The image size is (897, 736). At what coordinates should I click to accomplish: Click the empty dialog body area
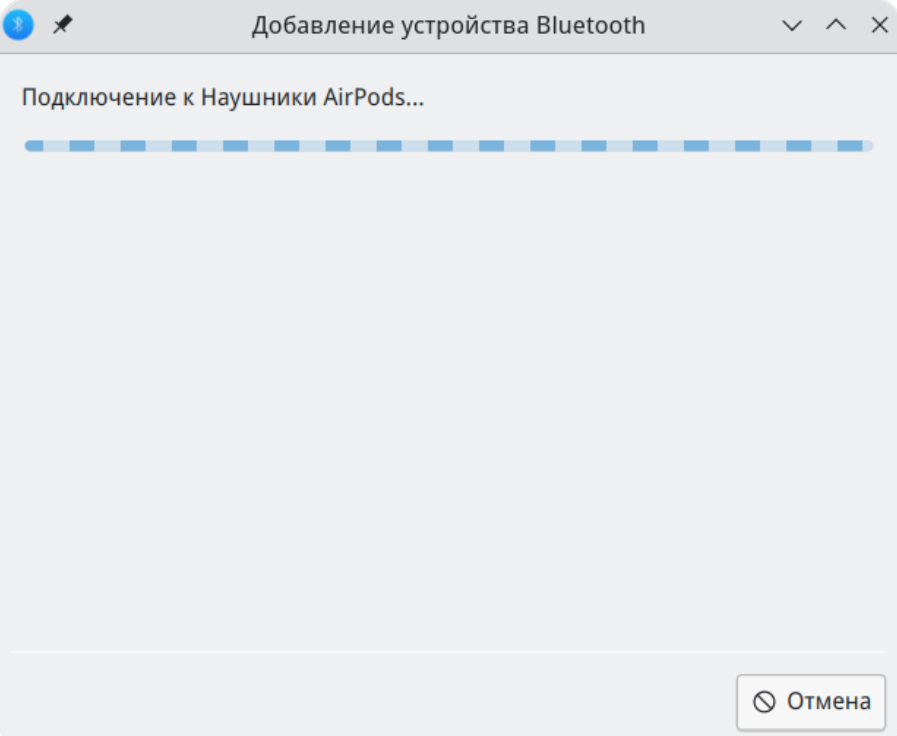coord(448,400)
